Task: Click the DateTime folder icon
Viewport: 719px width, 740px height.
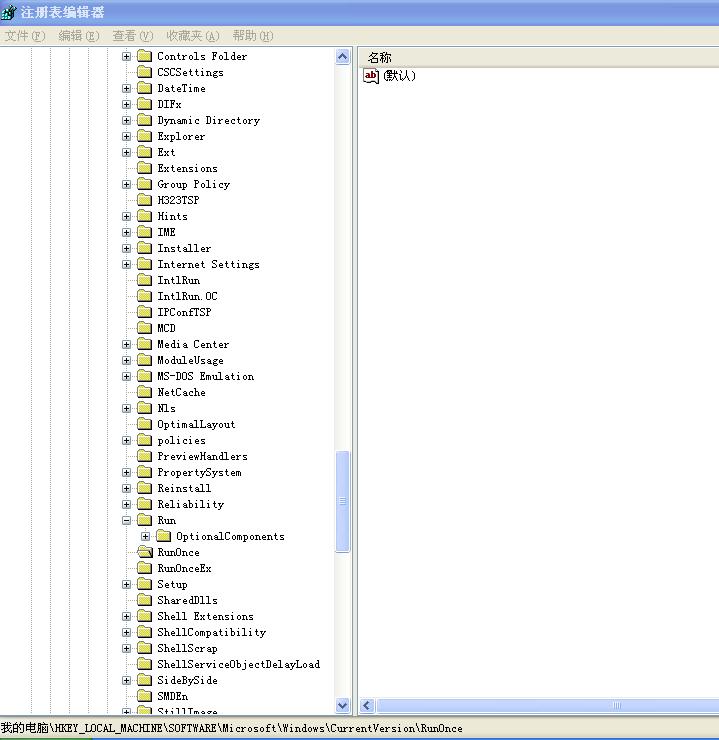Action: coord(144,88)
